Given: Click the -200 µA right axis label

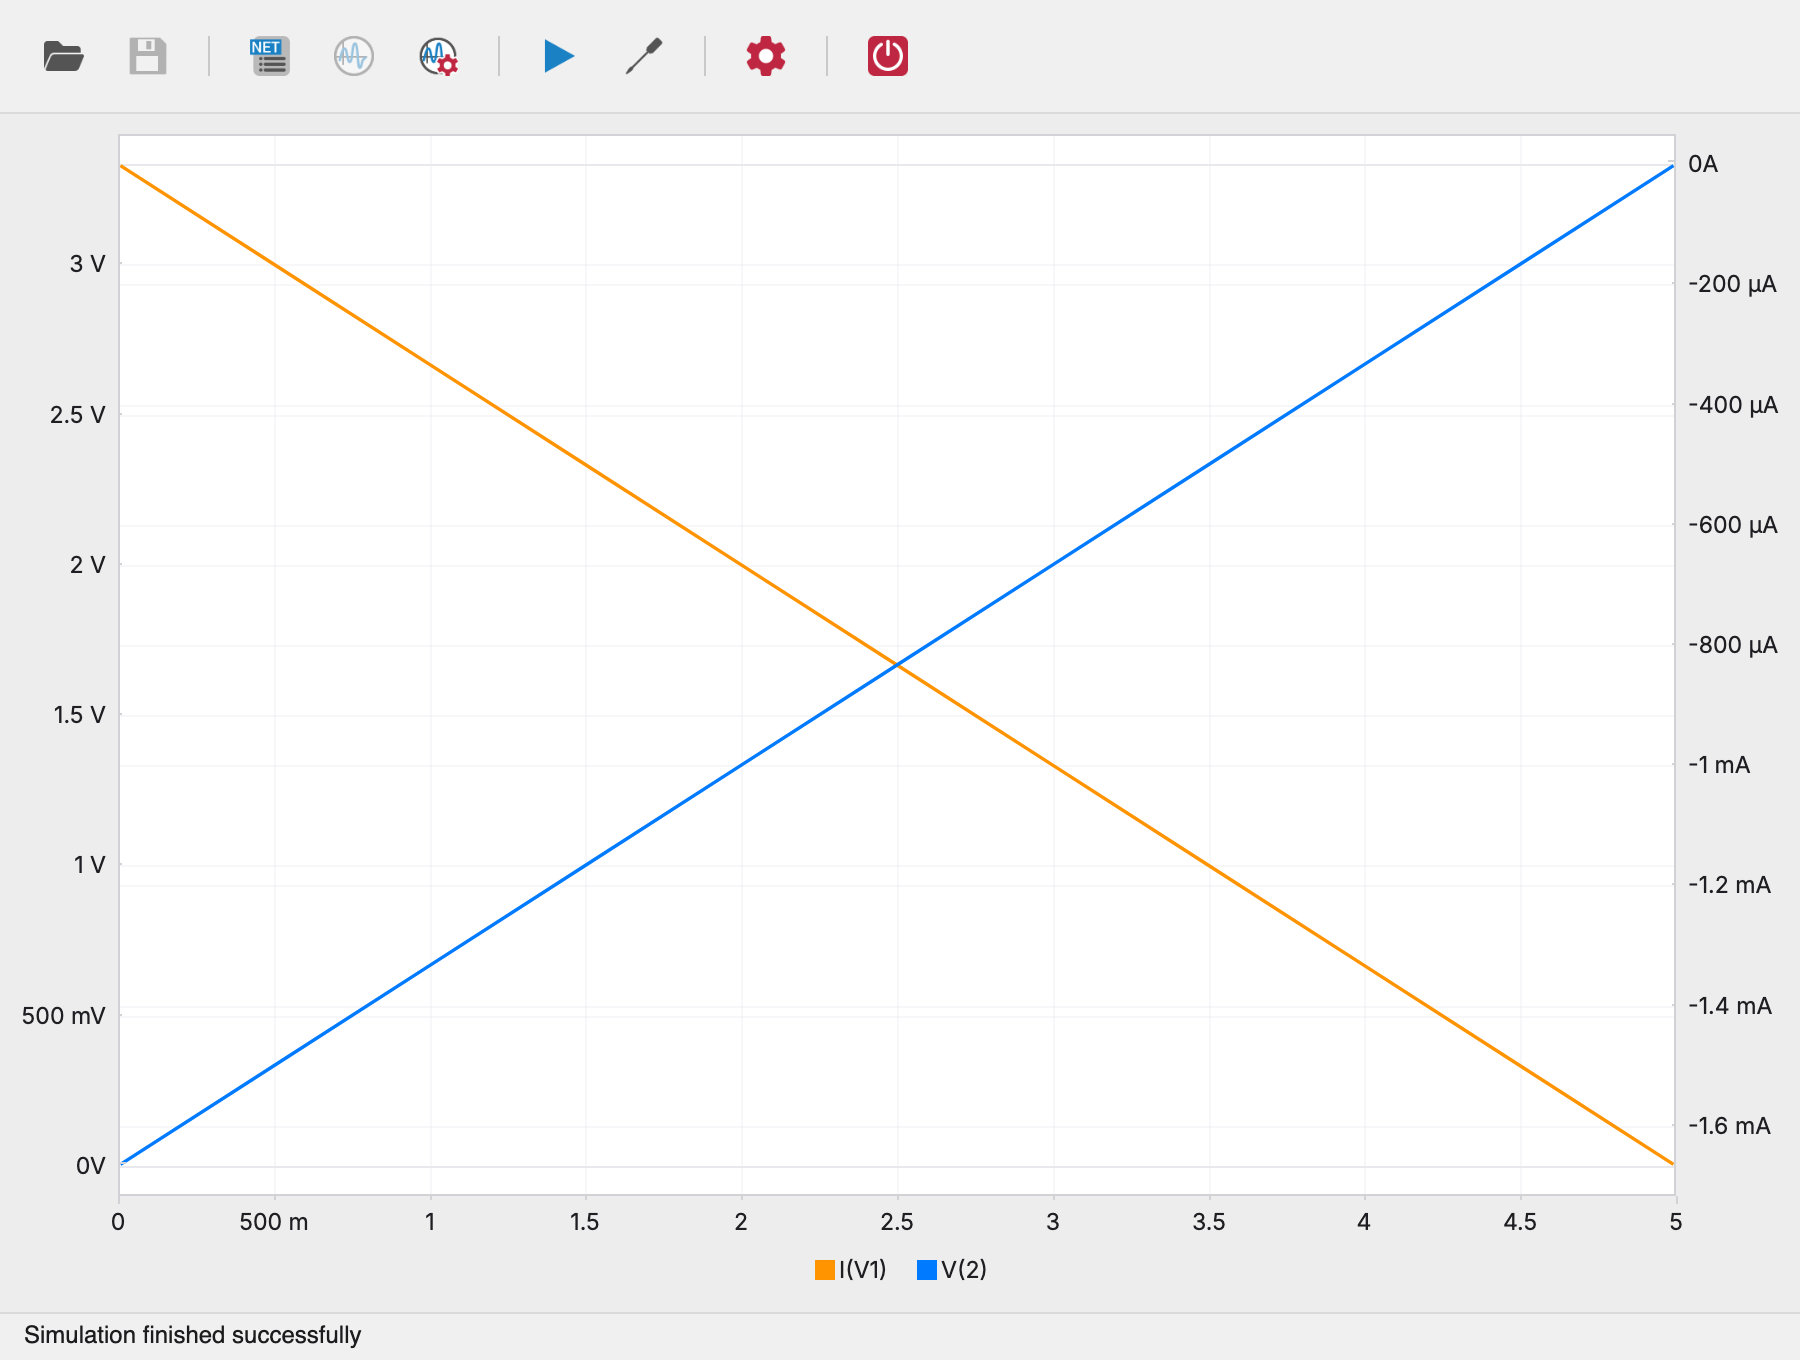Looking at the screenshot, I should [1733, 284].
